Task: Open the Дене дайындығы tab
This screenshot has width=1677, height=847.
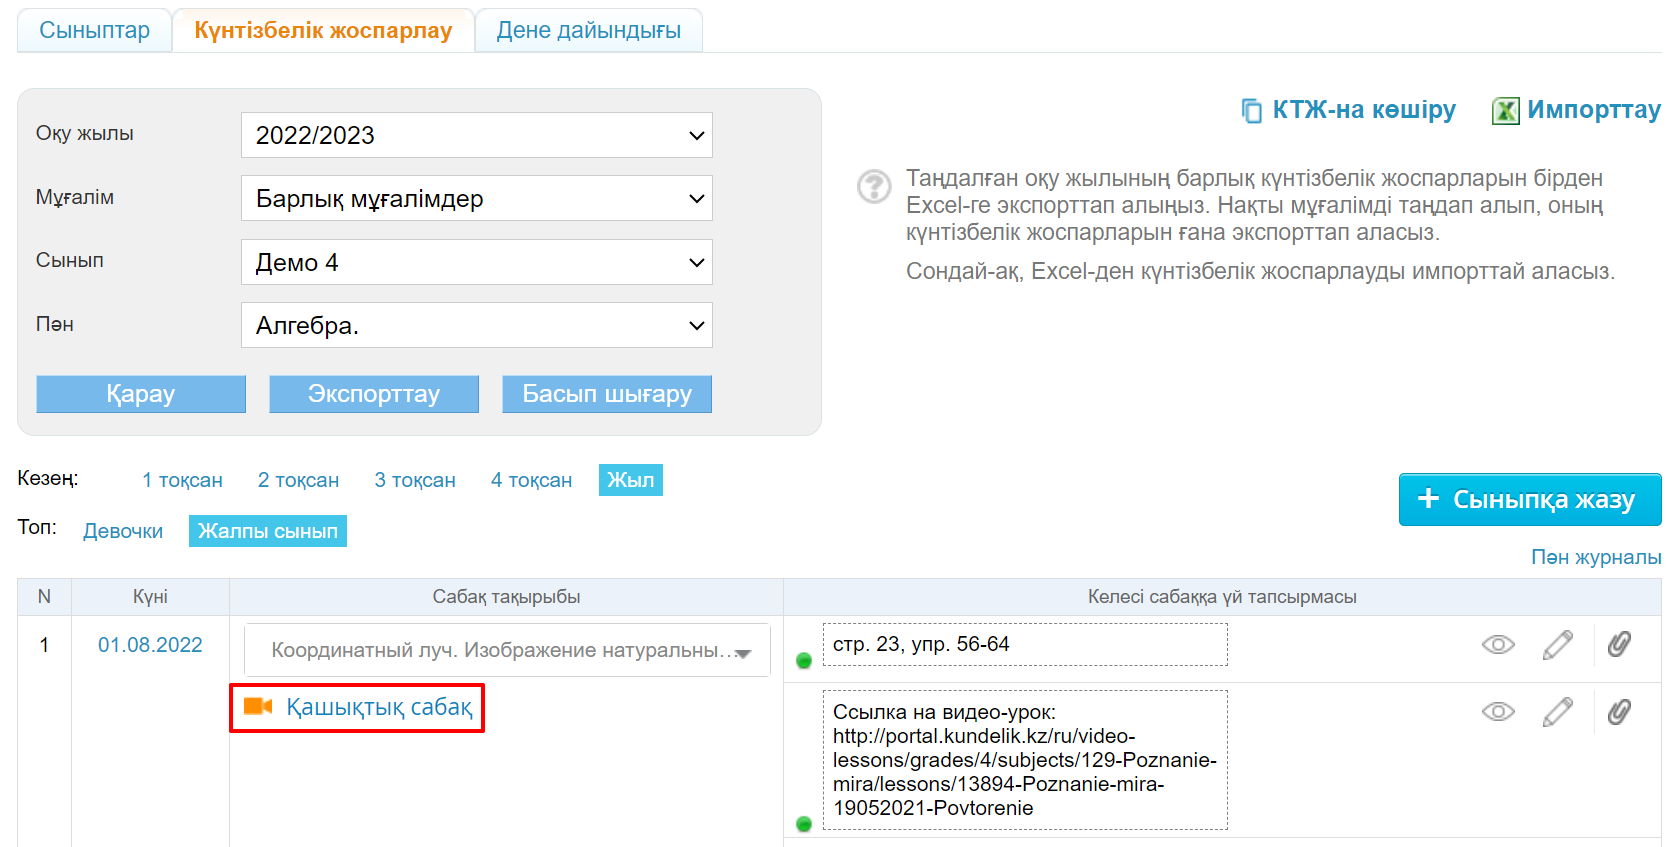Action: 588,30
